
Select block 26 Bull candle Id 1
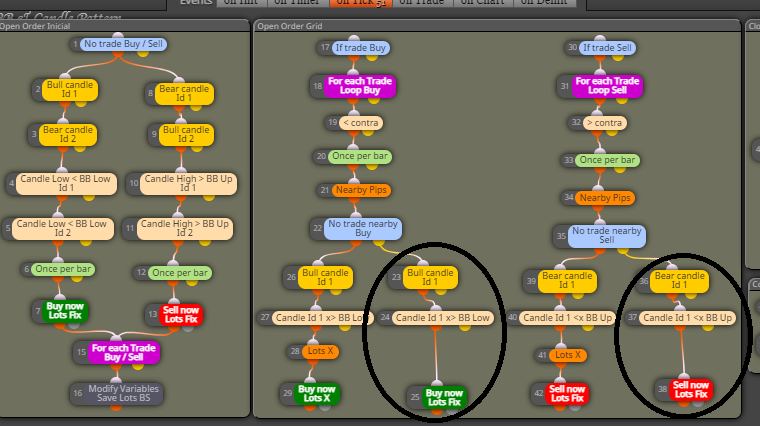click(325, 277)
